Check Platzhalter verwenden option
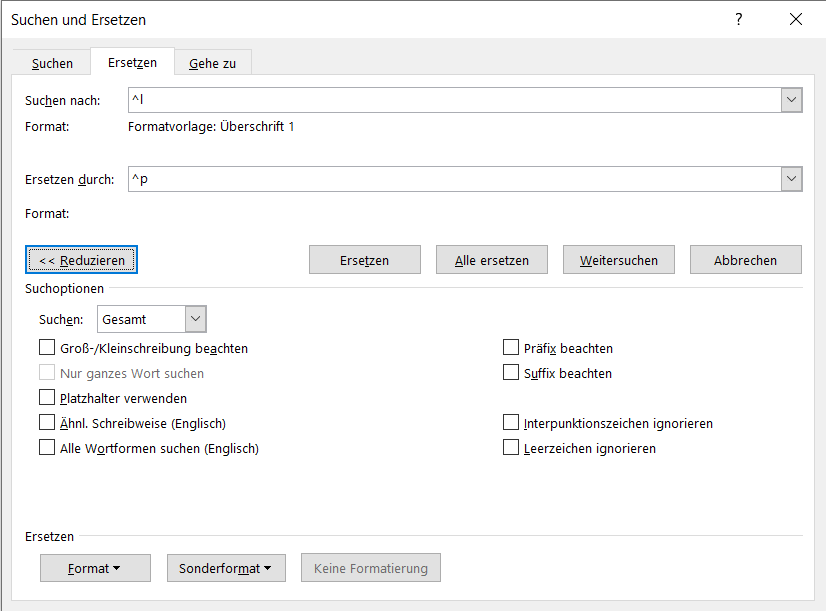This screenshot has width=826, height=611. [x=46, y=397]
